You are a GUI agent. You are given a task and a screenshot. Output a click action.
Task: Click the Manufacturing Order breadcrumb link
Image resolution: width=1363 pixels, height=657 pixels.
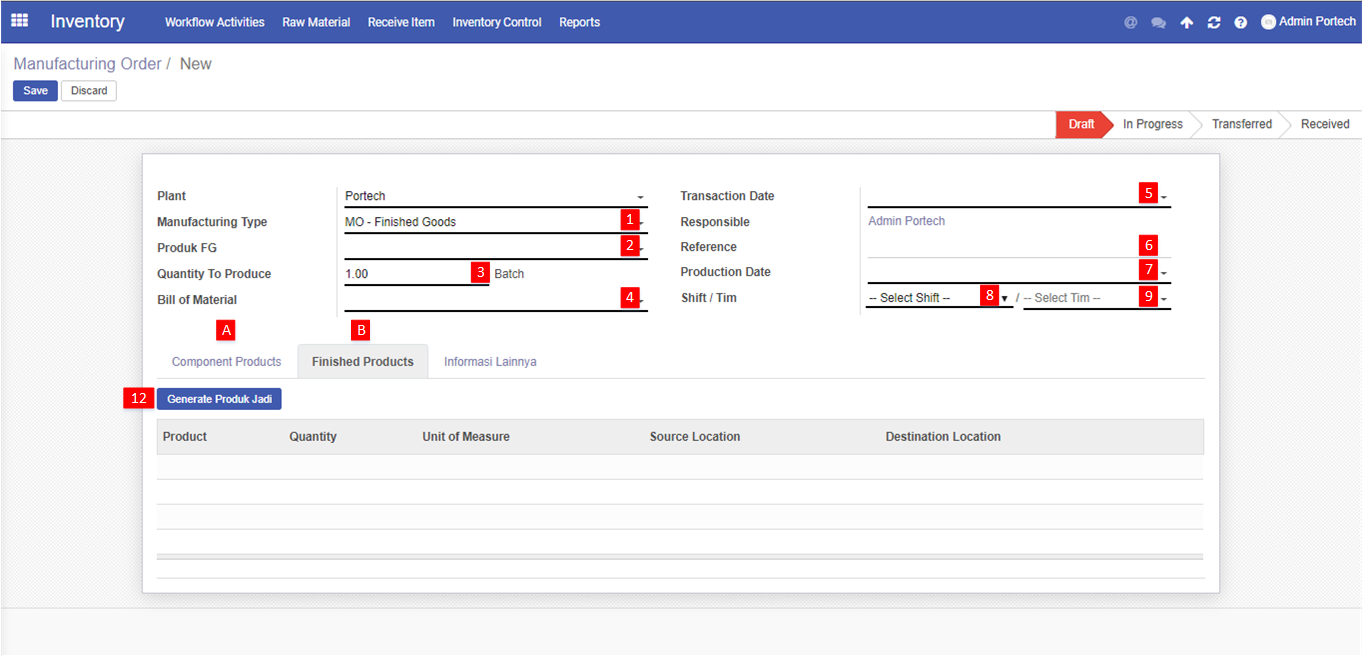pos(87,64)
